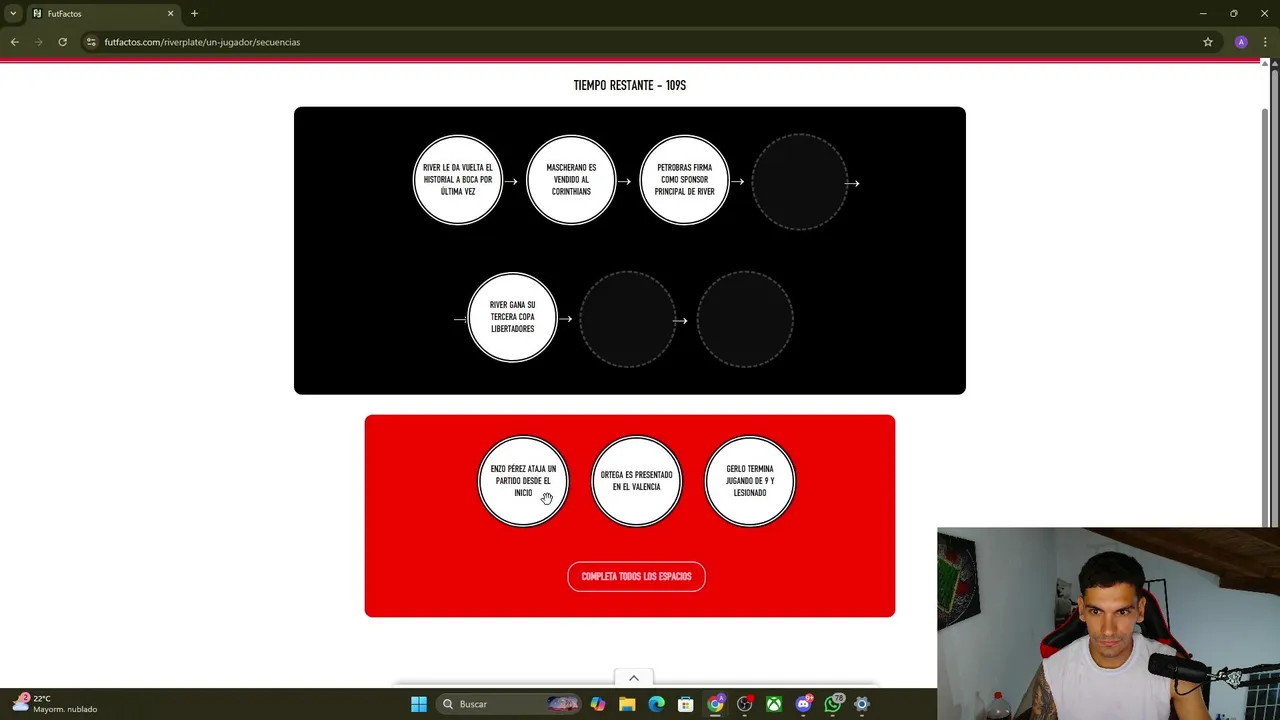Open Copilot from the taskbar
Image resolution: width=1280 pixels, height=720 pixels.
[x=598, y=704]
